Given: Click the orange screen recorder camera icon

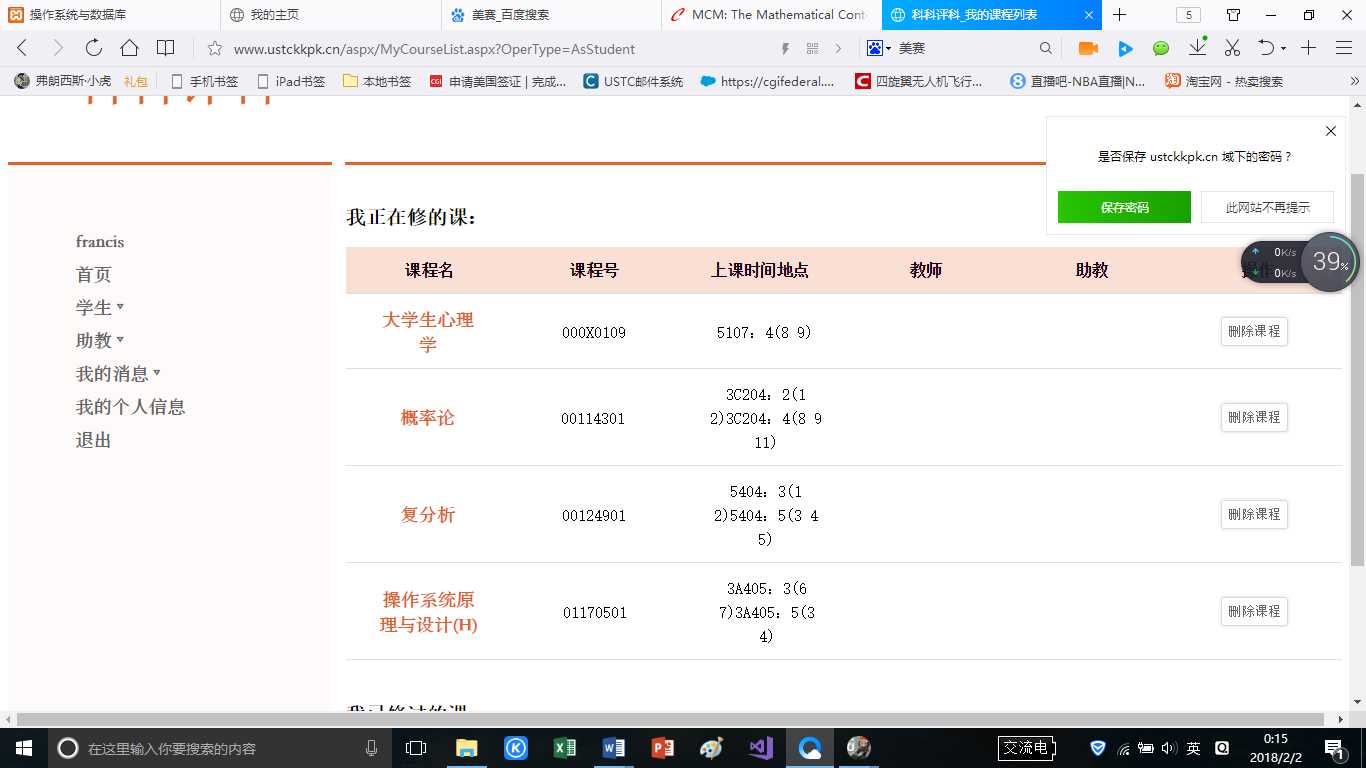Looking at the screenshot, I should click(x=1089, y=48).
